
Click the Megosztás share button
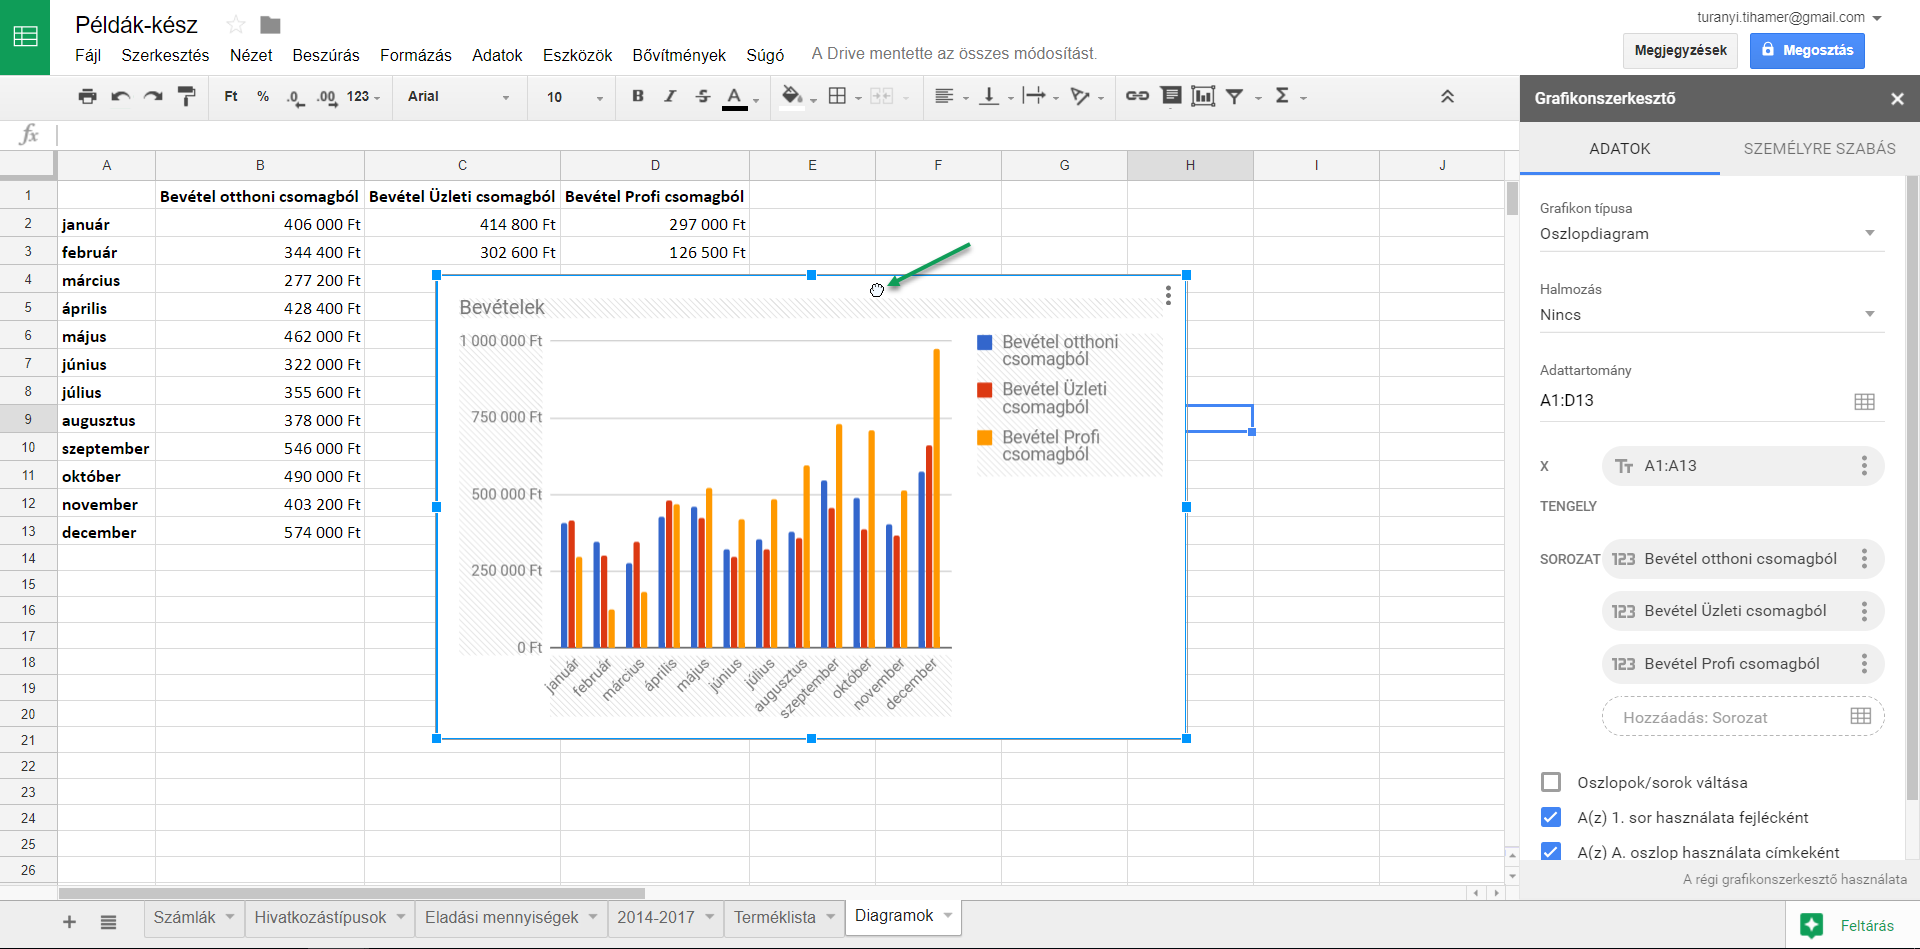(1806, 50)
